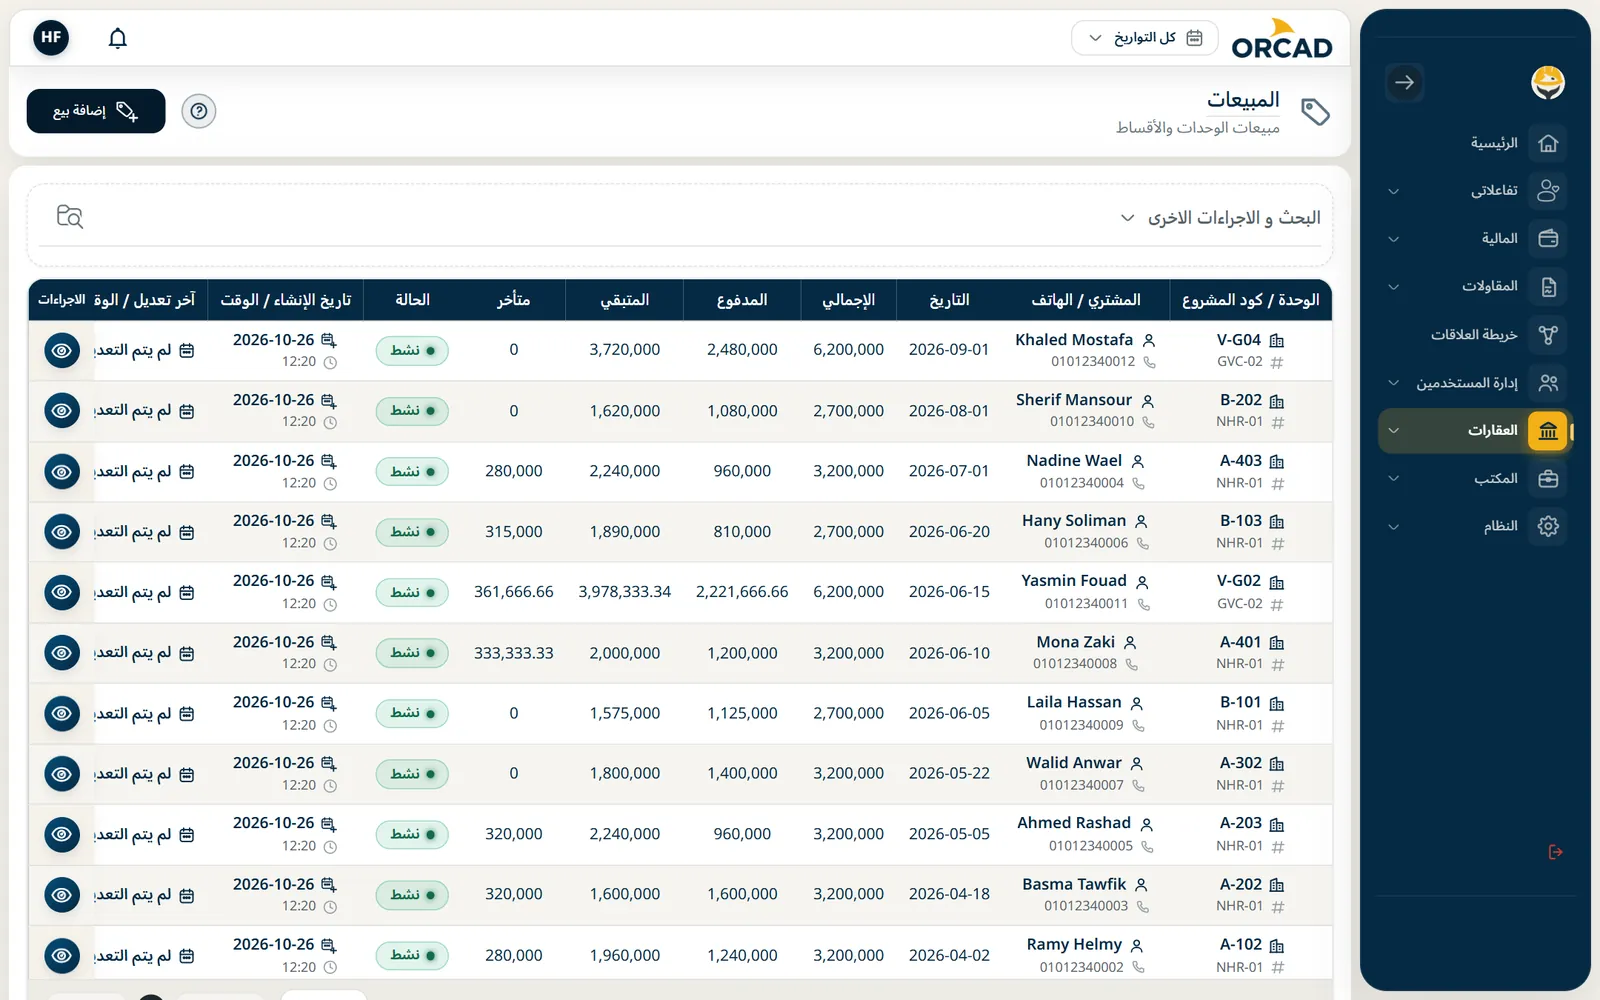This screenshot has width=1600, height=1000.
Task: View details eye for Ahmed Rashad sale
Action: 62,835
